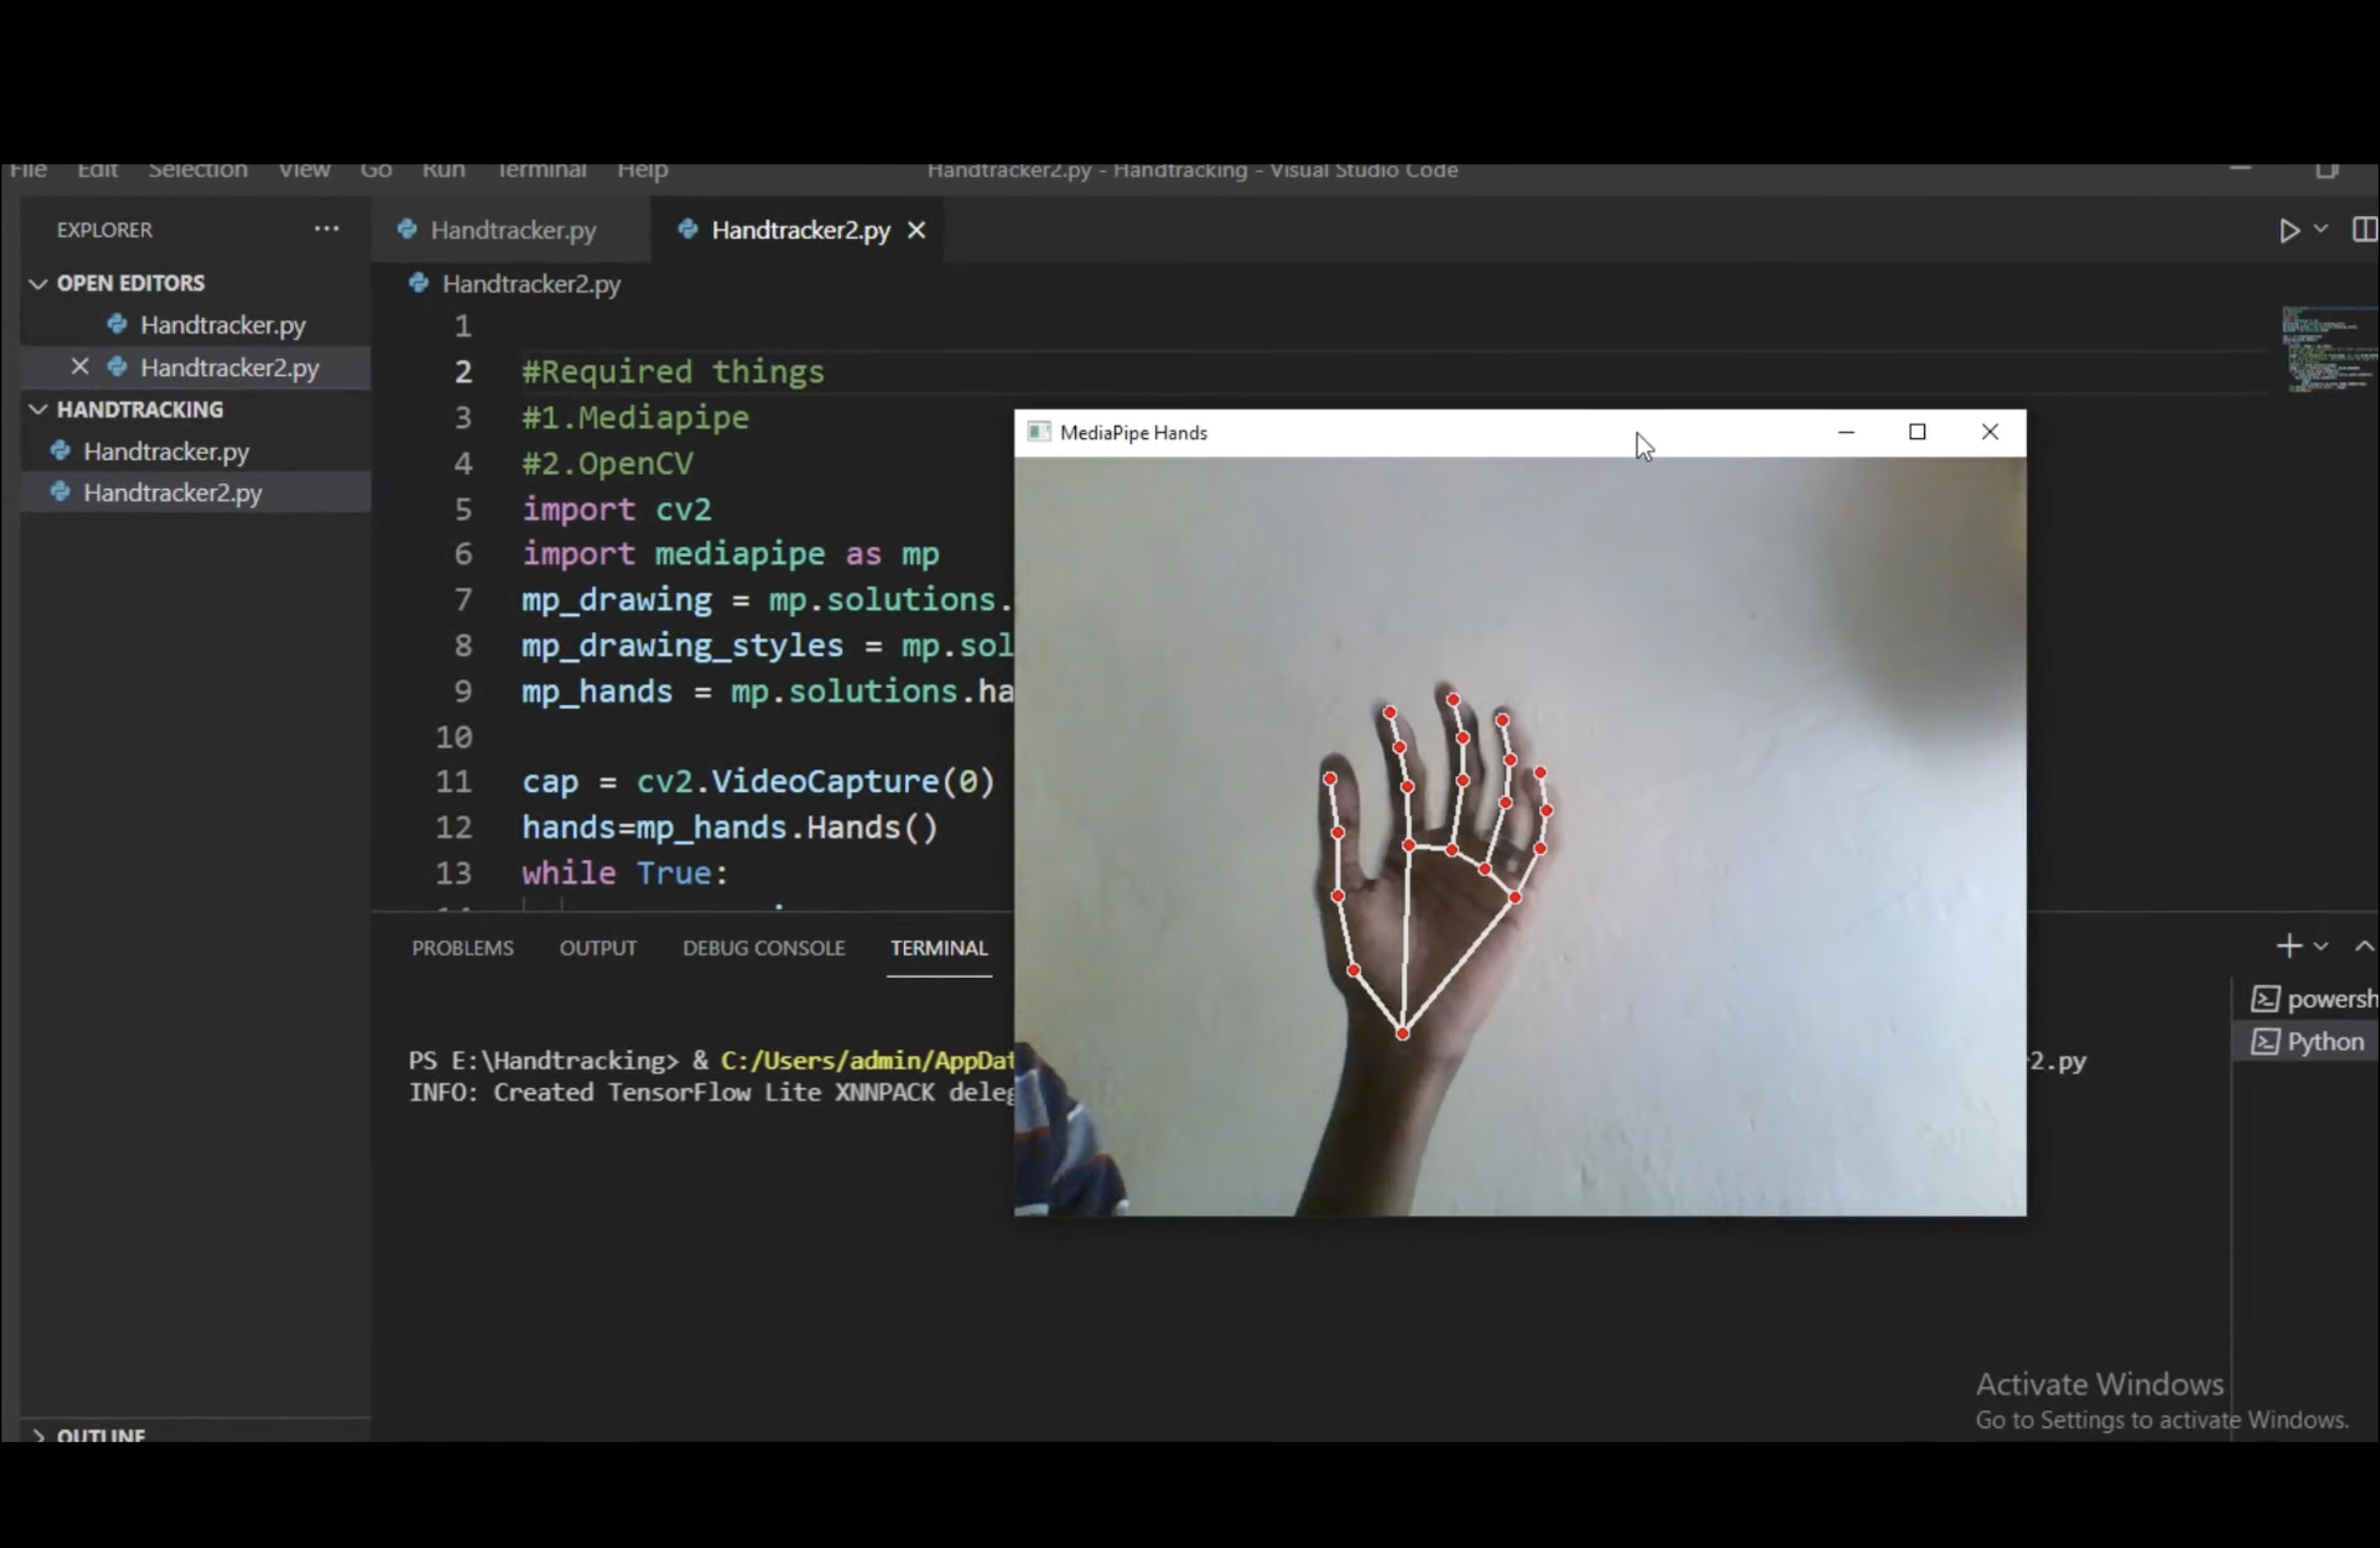Select Handtracker2.py under Open Editors
This screenshot has height=1548, width=2380.
pos(229,367)
